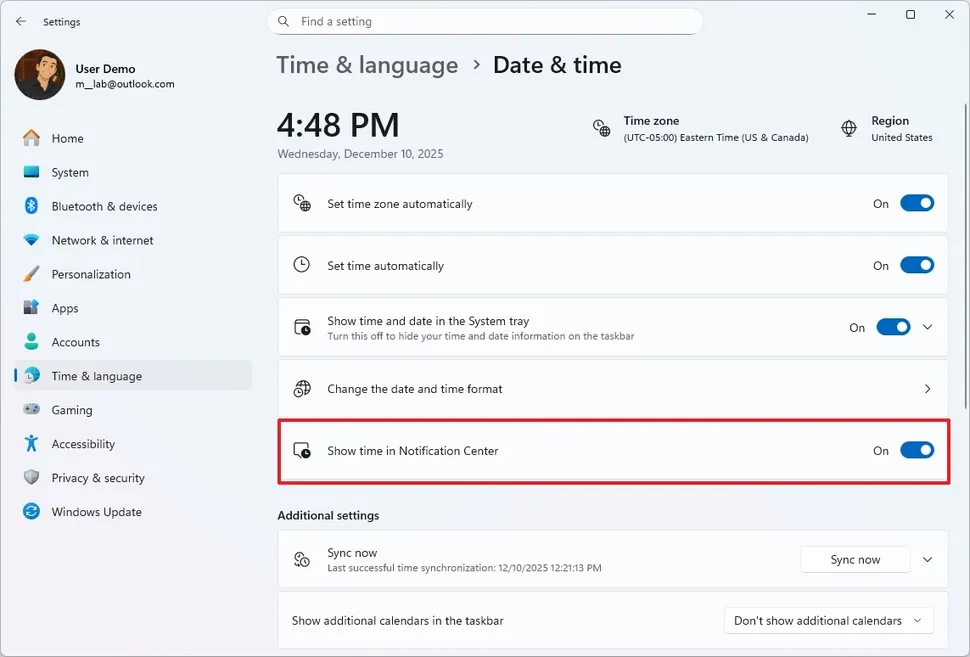Open Personalization via its paintbrush icon
970x657 pixels.
pyautogui.click(x=31, y=274)
